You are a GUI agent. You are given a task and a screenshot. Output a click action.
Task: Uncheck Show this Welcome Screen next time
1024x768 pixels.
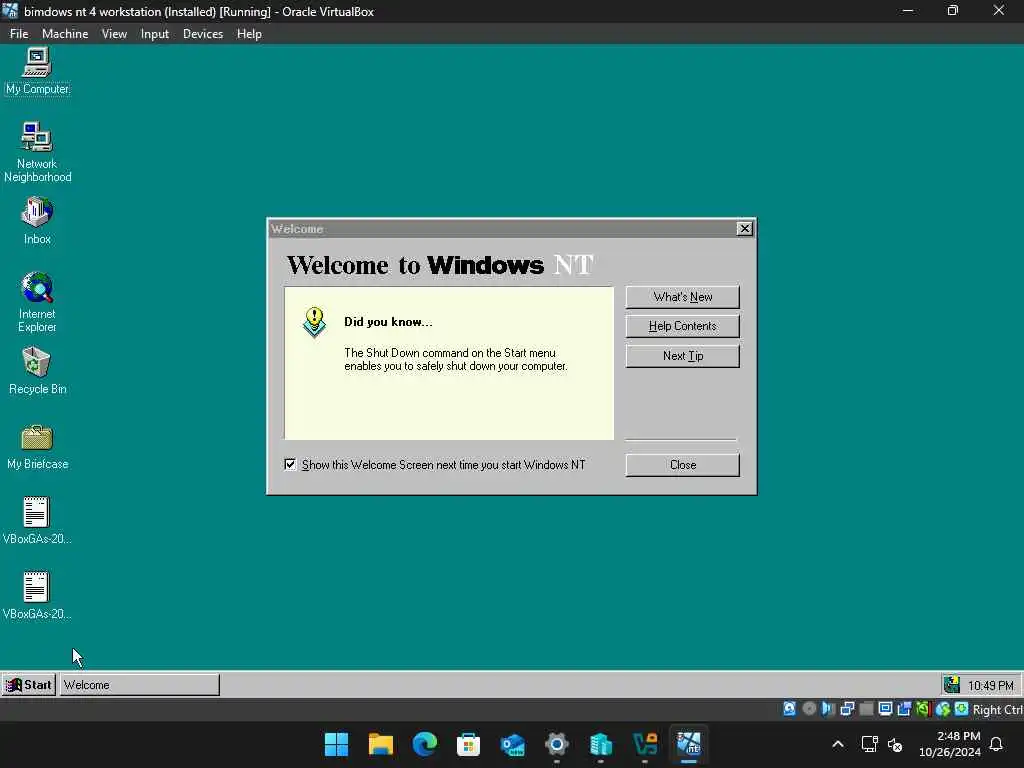[290, 464]
